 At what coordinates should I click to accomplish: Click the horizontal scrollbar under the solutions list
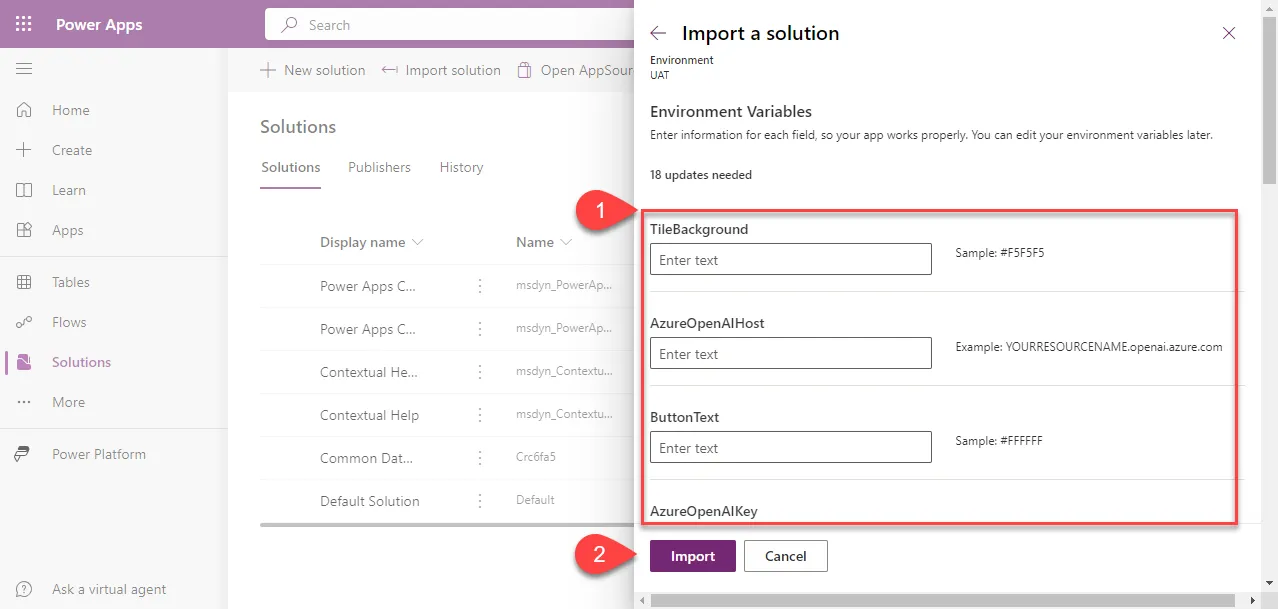[x=447, y=524]
